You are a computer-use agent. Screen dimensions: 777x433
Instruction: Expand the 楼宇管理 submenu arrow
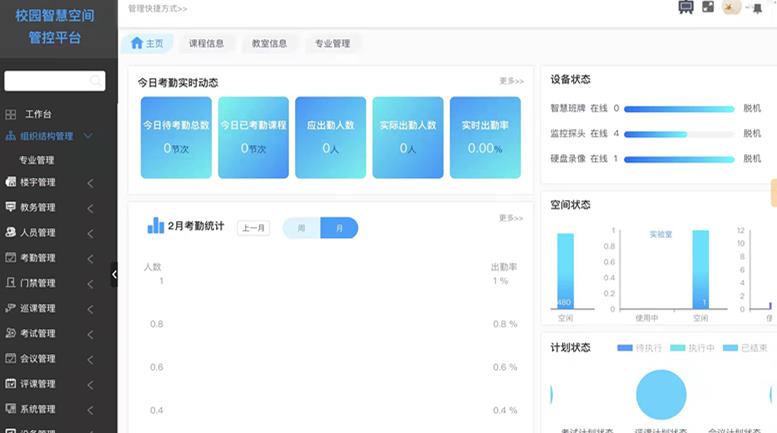[x=90, y=183]
